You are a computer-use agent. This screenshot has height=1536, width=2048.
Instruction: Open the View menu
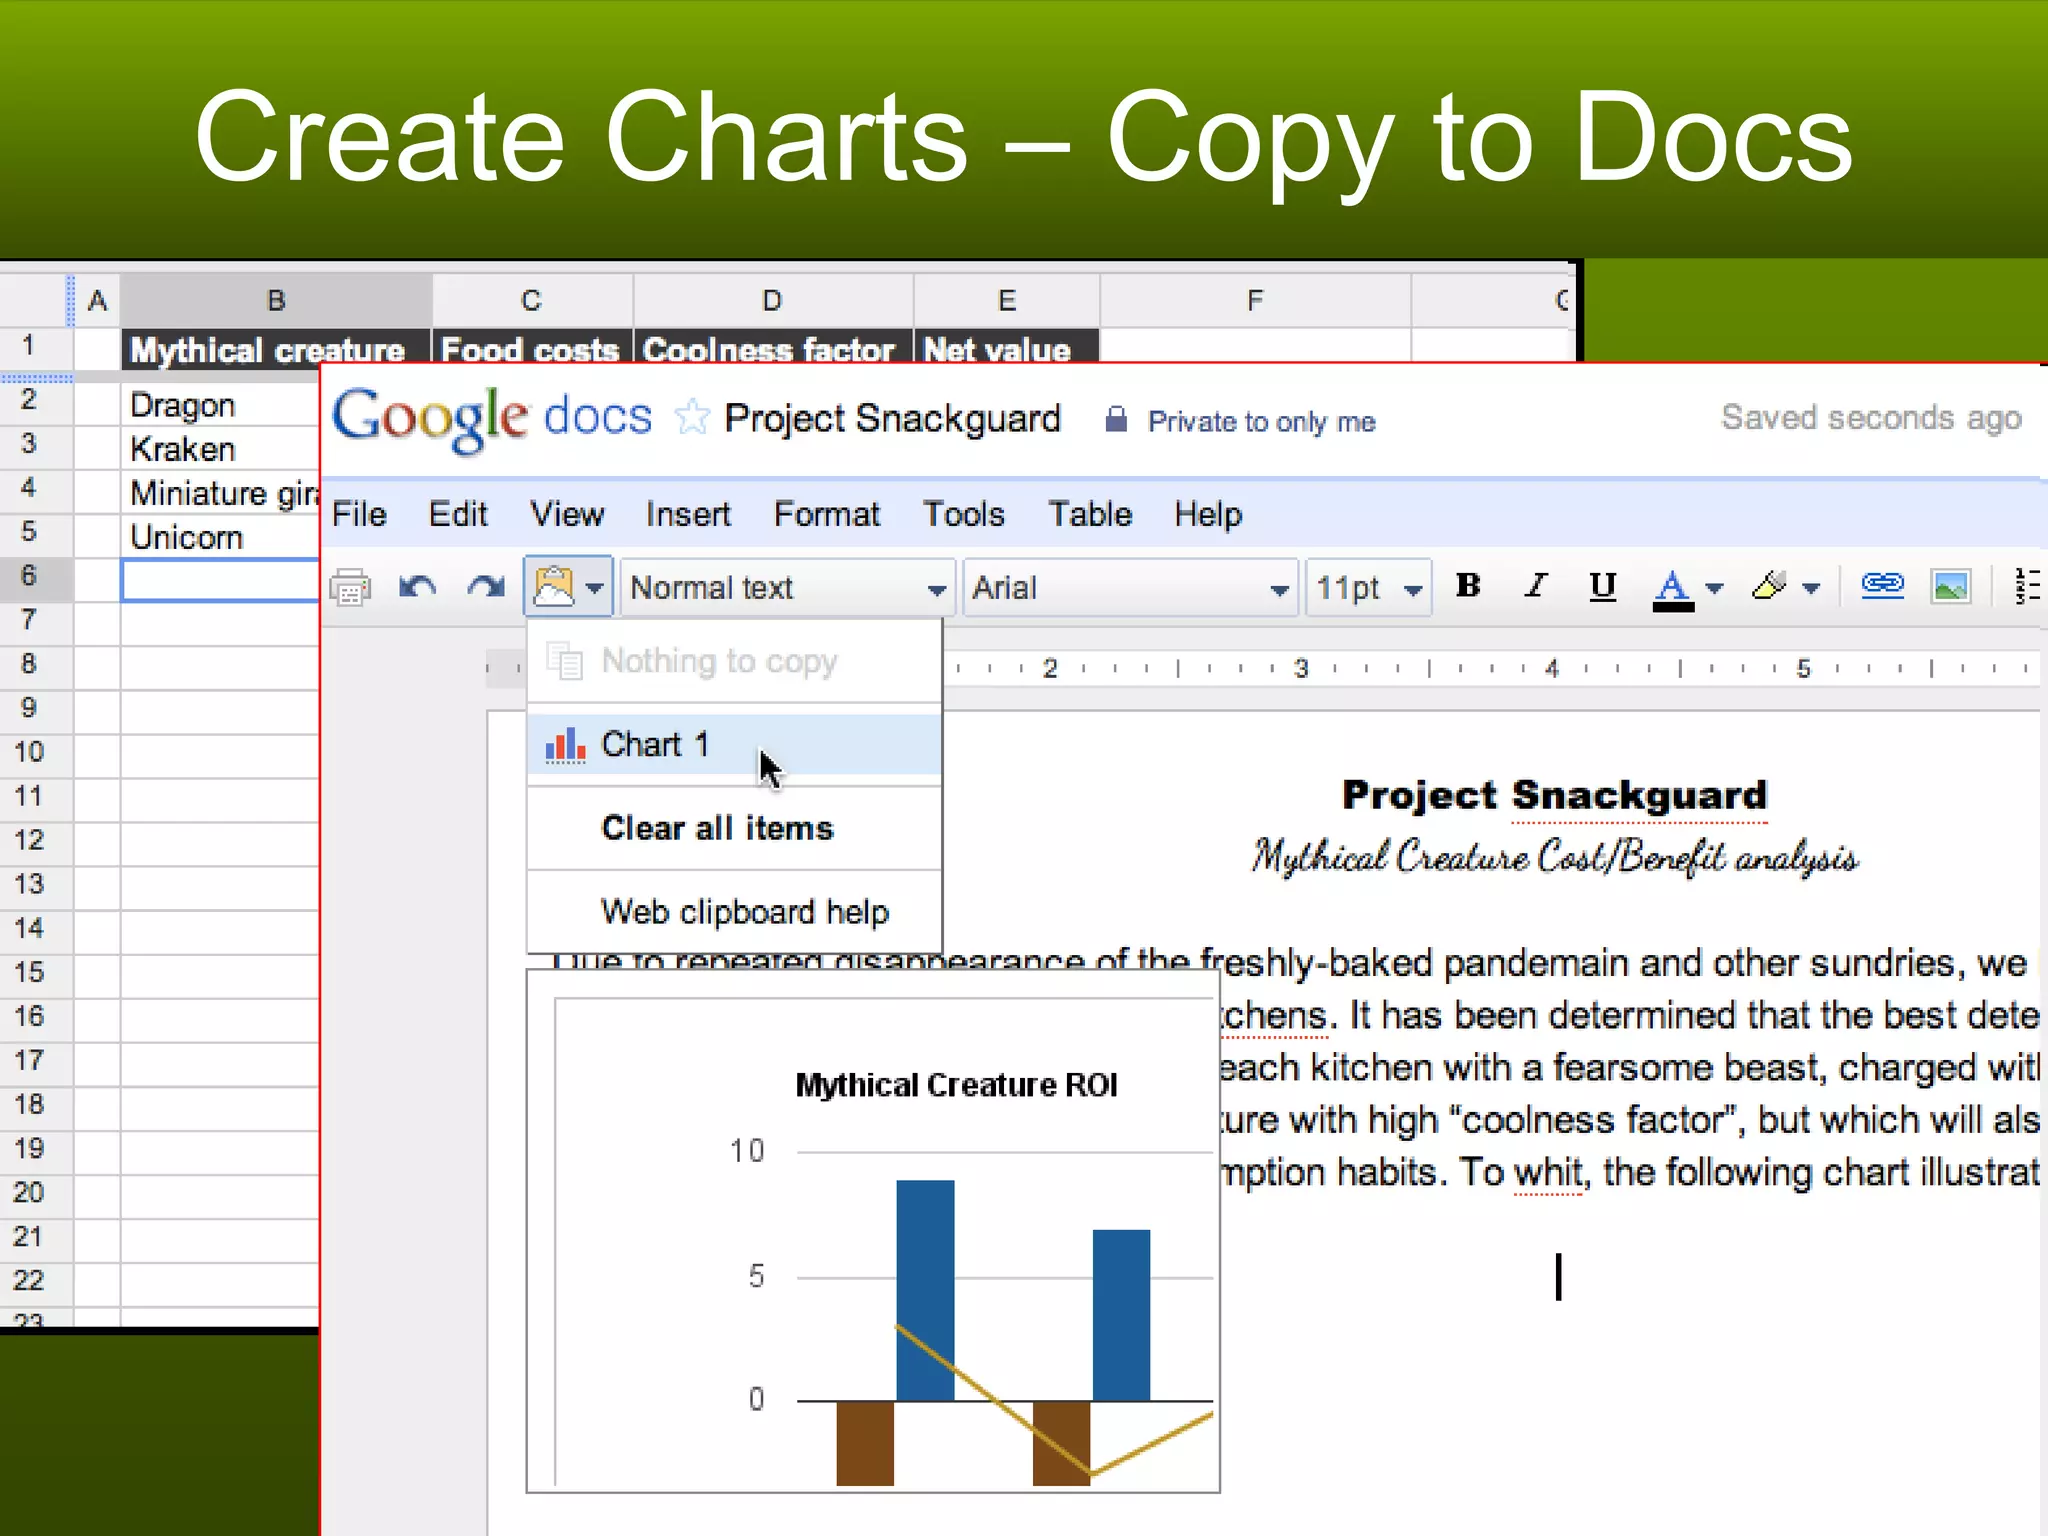[567, 514]
